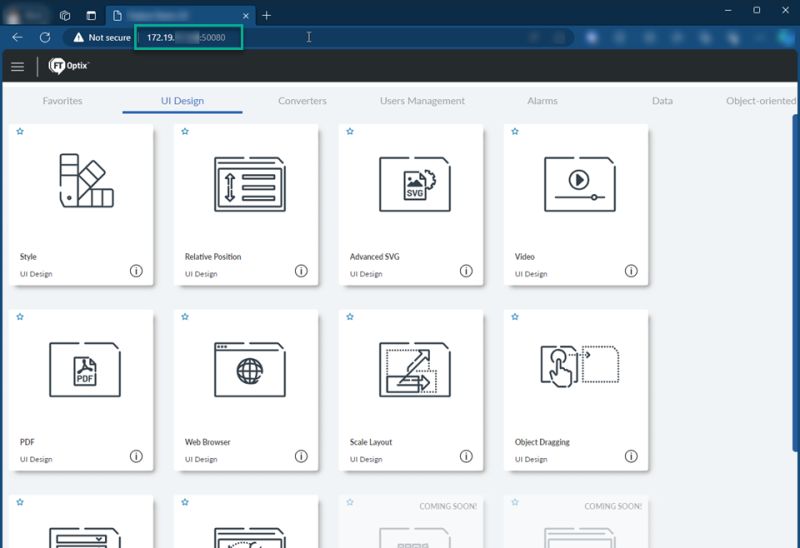Viewport: 800px width, 548px height.
Task: Open the Converters tab
Action: [x=302, y=101]
